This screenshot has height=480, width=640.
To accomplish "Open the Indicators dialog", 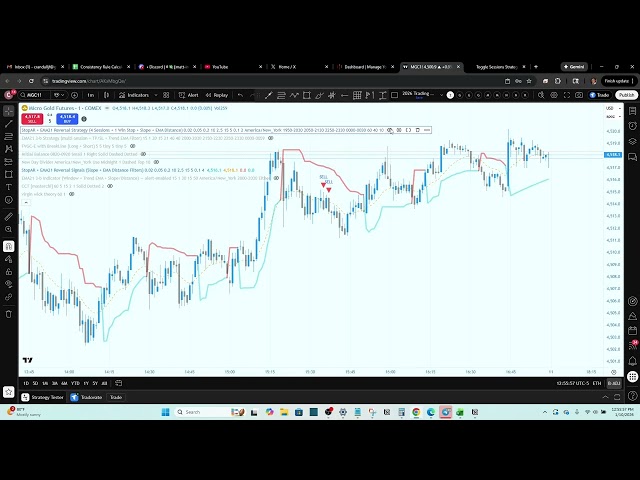I will point(134,95).
